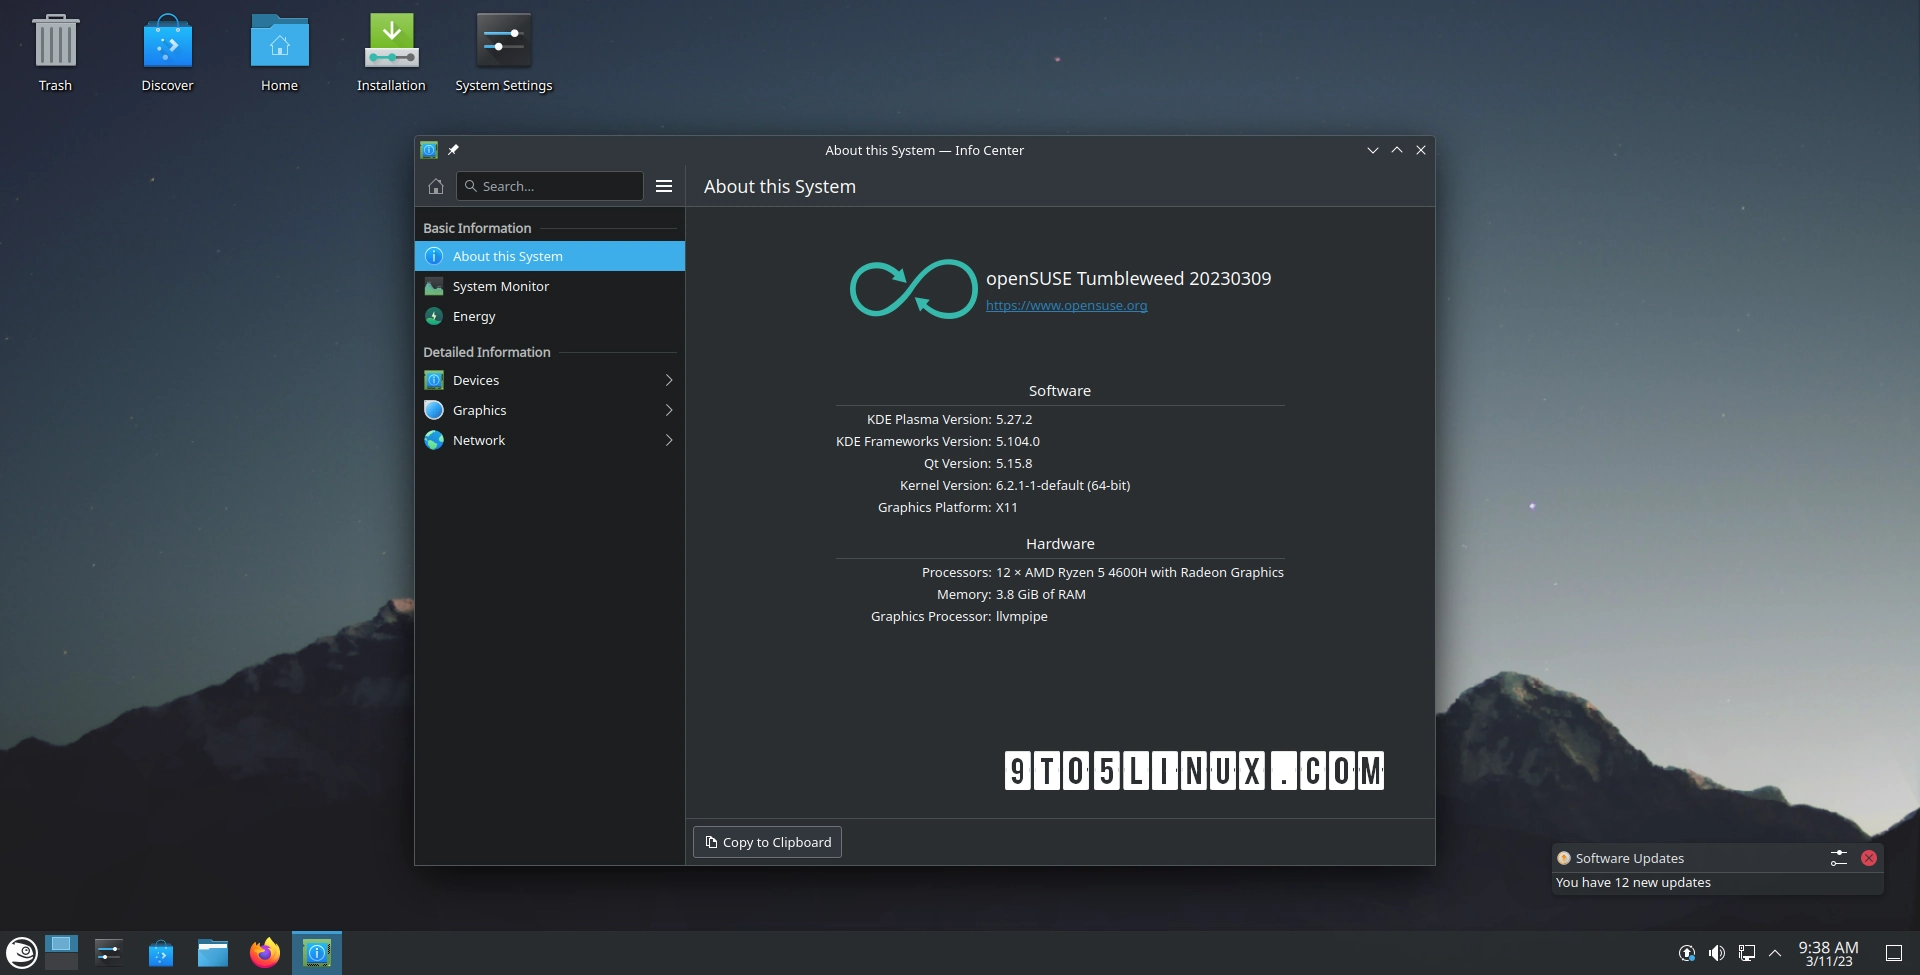Viewport: 1920px width, 975px height.
Task: Select About this System in Basic Information
Action: tap(508, 256)
